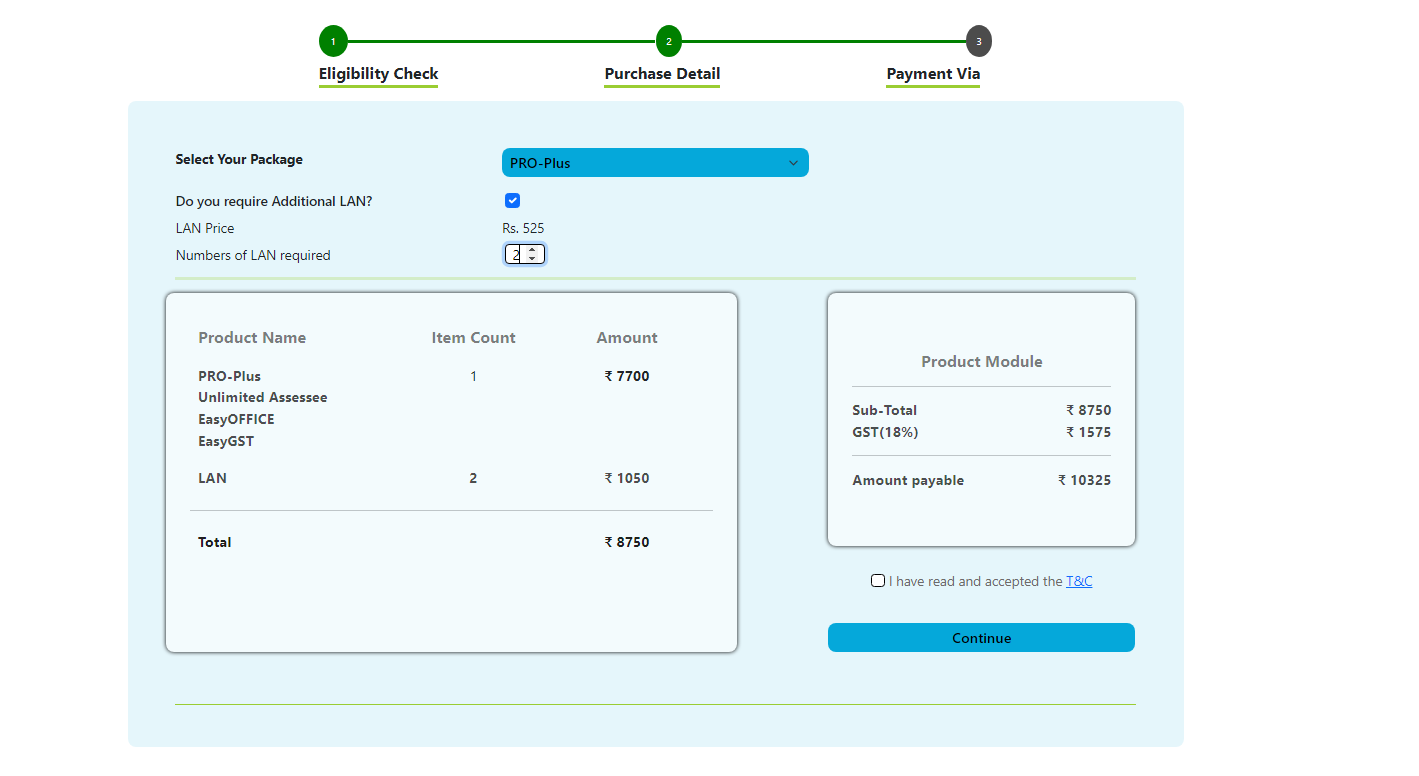Click the step 2 green circle
Image resolution: width=1419 pixels, height=776 pixels.
click(x=668, y=42)
